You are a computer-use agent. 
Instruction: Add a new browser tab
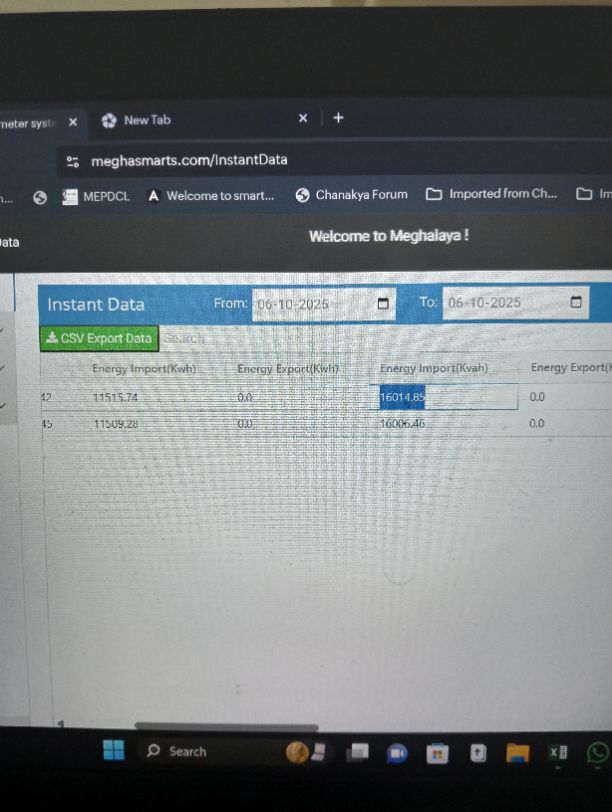[338, 118]
